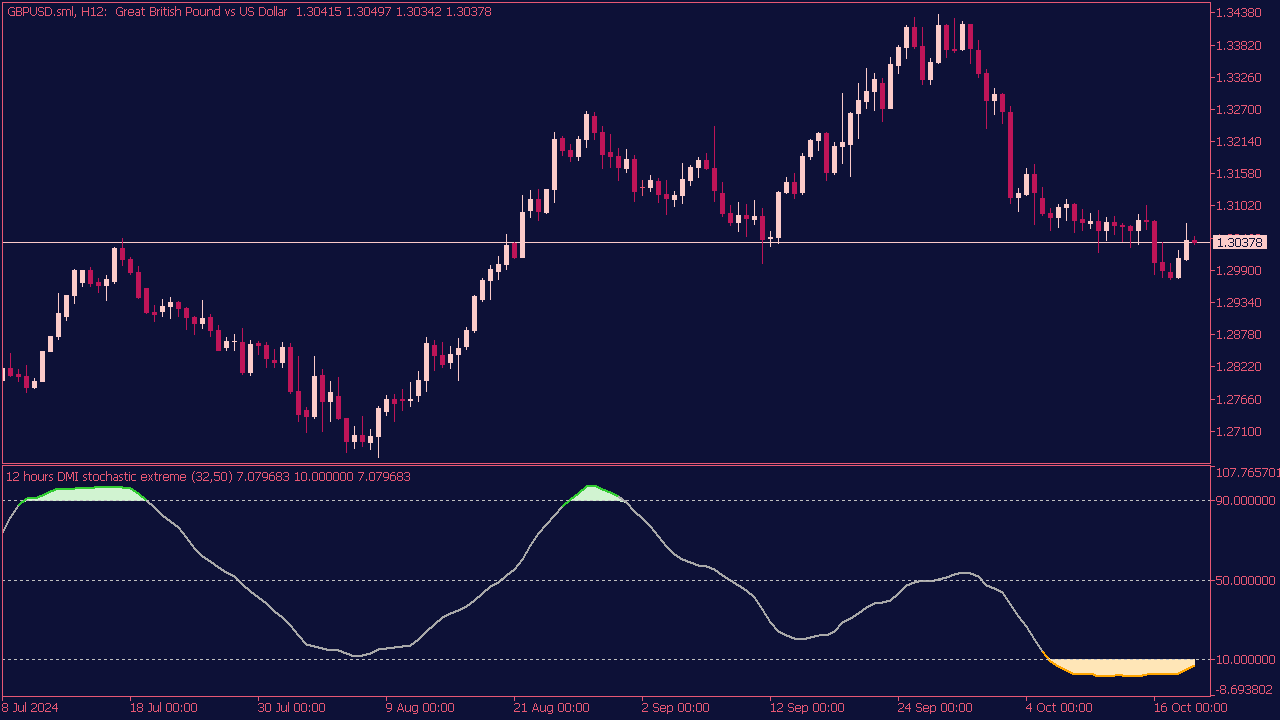Click the 9 Aug 00:00 date label
The width and height of the screenshot is (1280, 720).
[420, 708]
